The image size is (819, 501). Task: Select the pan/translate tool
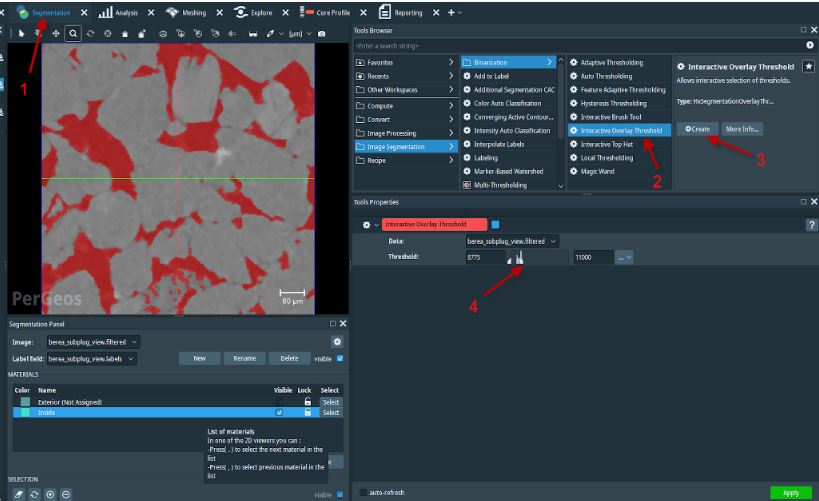pyautogui.click(x=55, y=33)
